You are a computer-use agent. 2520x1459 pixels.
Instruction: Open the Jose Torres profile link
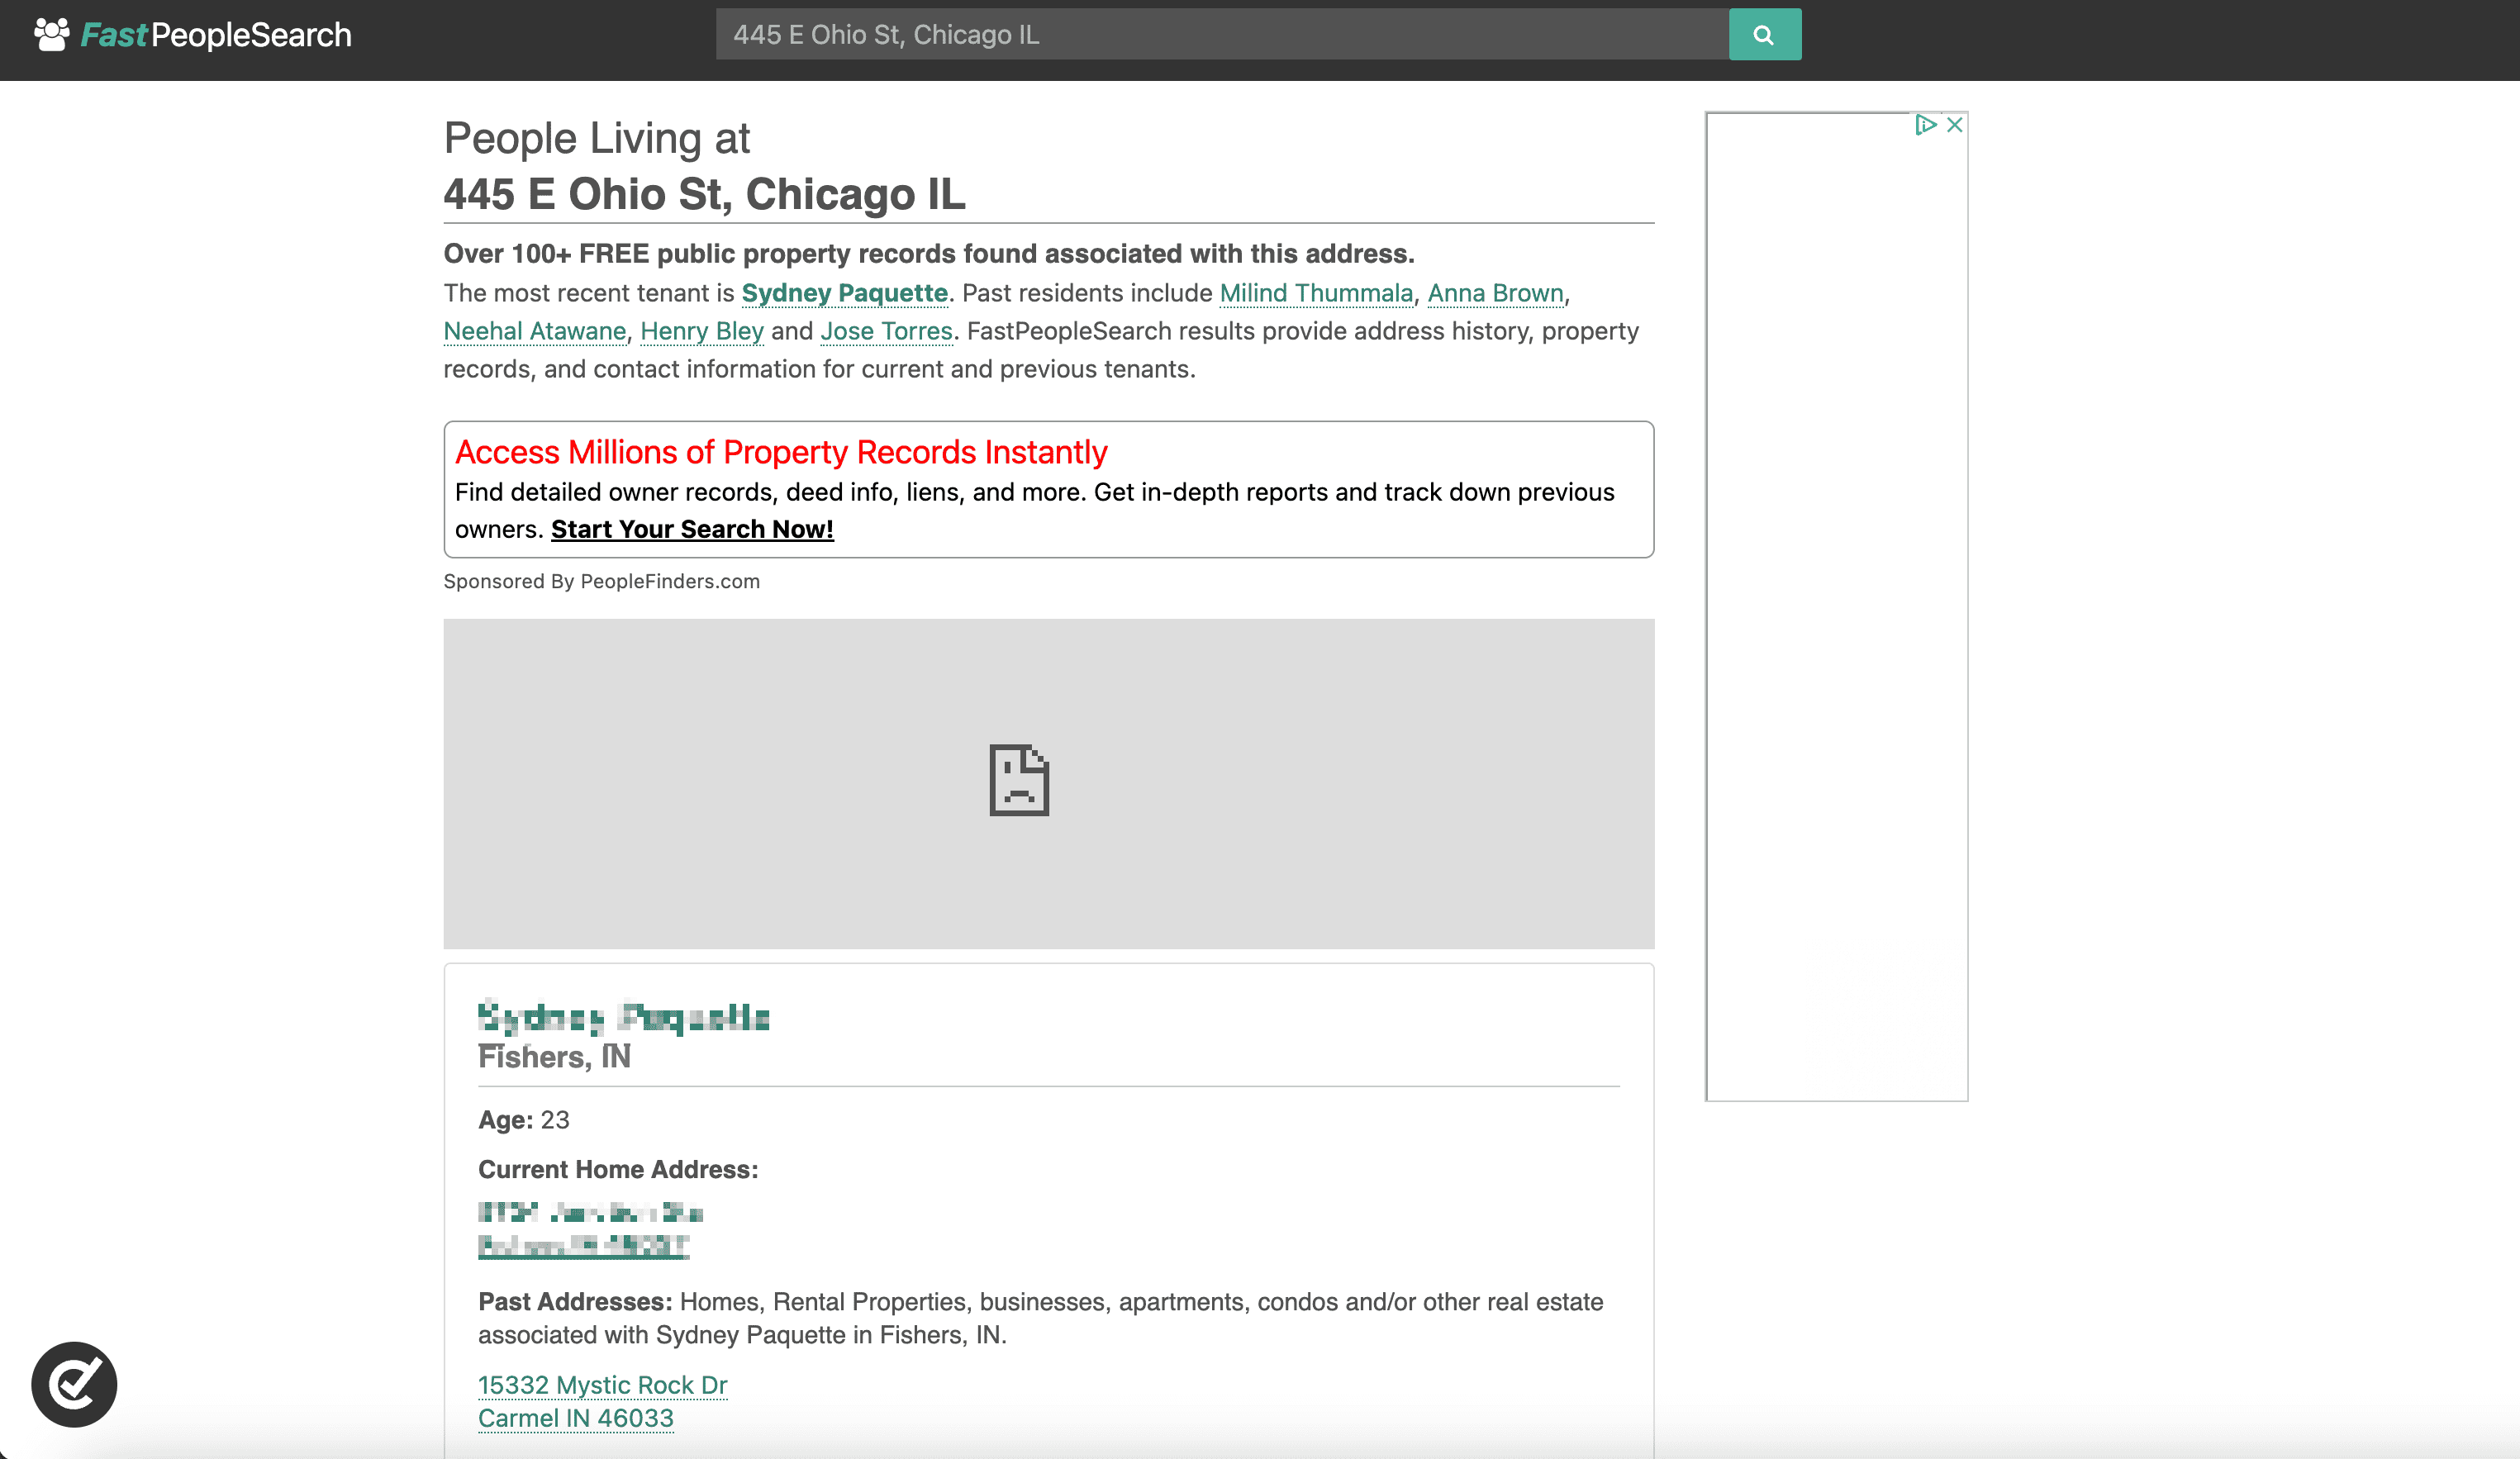886,331
